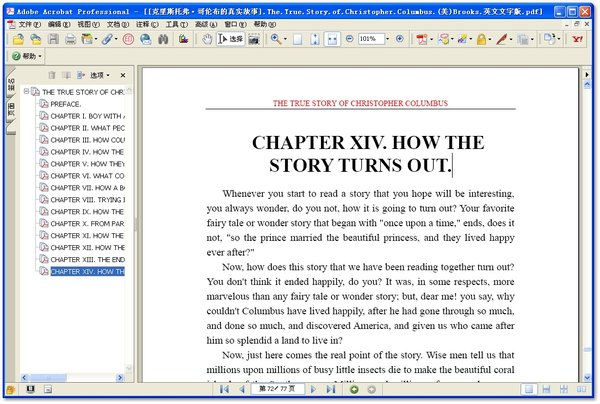Edit the 101% zoom percentage field
The height and width of the screenshot is (404, 600).
coord(371,39)
